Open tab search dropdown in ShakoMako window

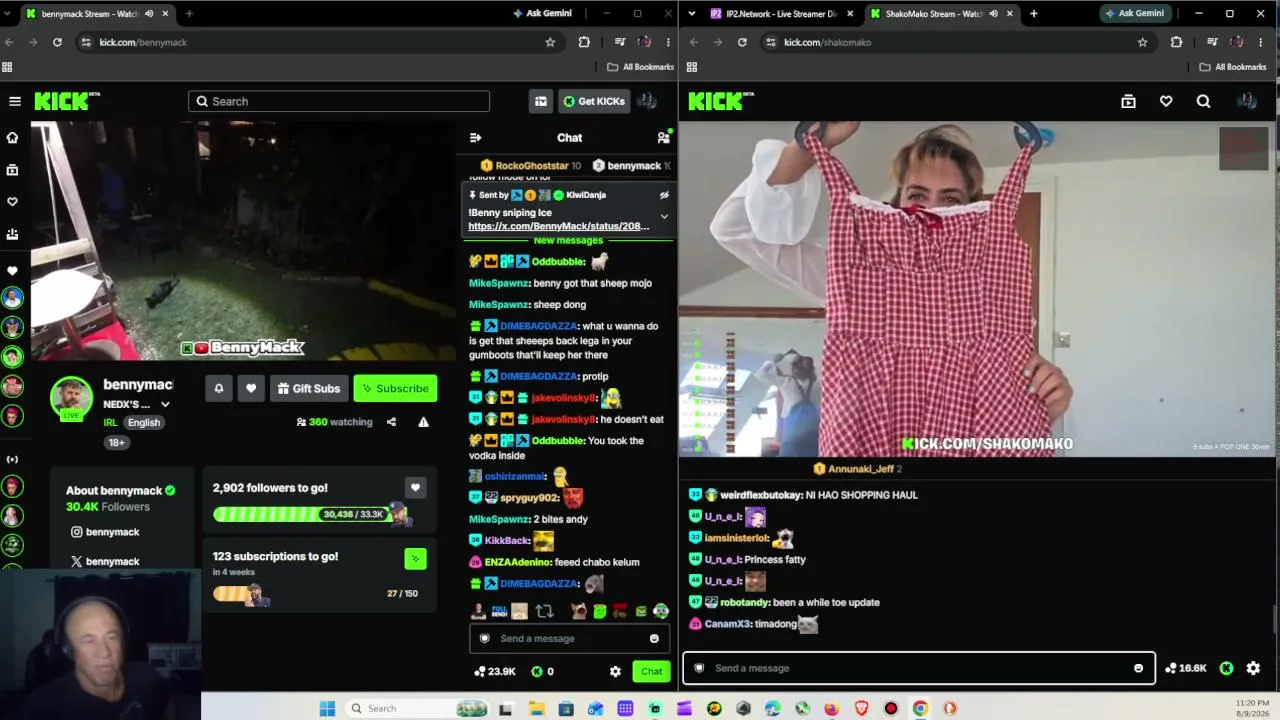tap(691, 14)
